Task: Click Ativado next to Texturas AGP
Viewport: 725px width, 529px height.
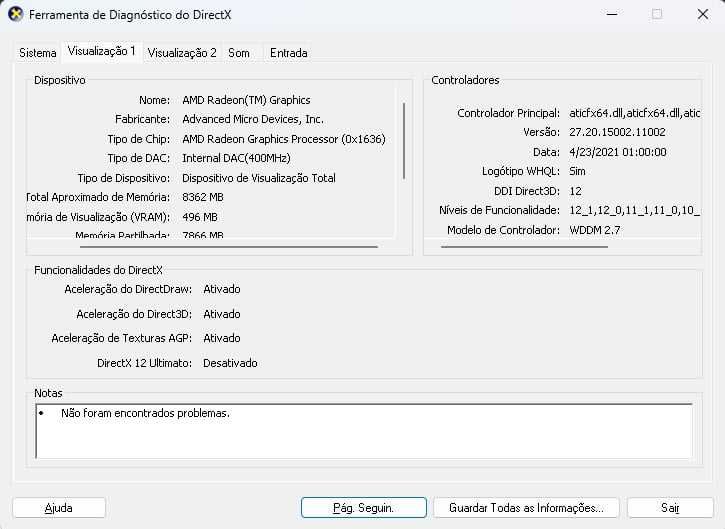Action: coord(222,338)
